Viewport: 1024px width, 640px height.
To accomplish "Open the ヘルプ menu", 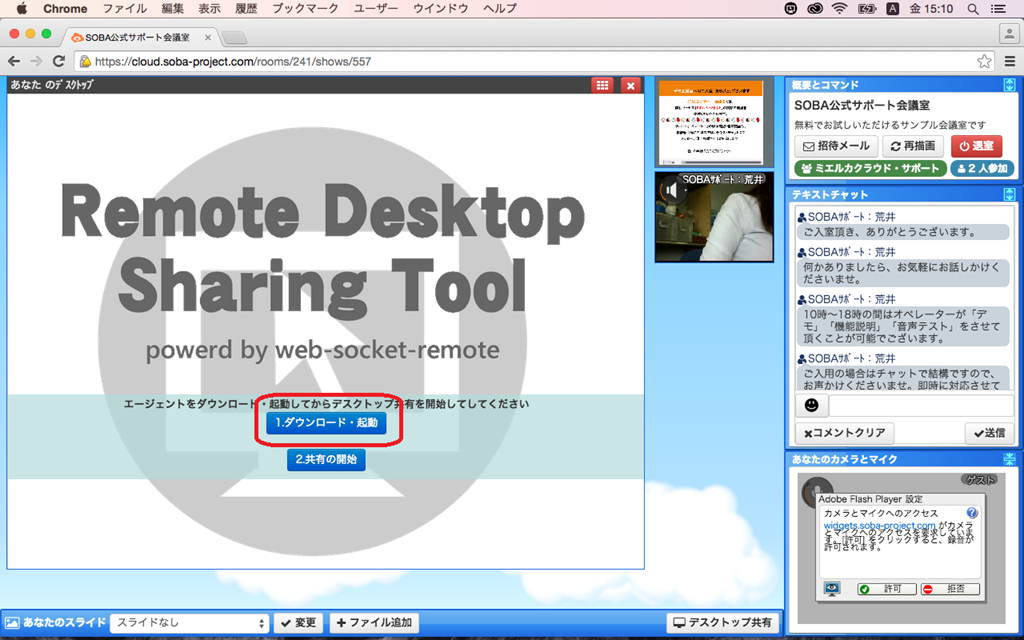I will (500, 8).
